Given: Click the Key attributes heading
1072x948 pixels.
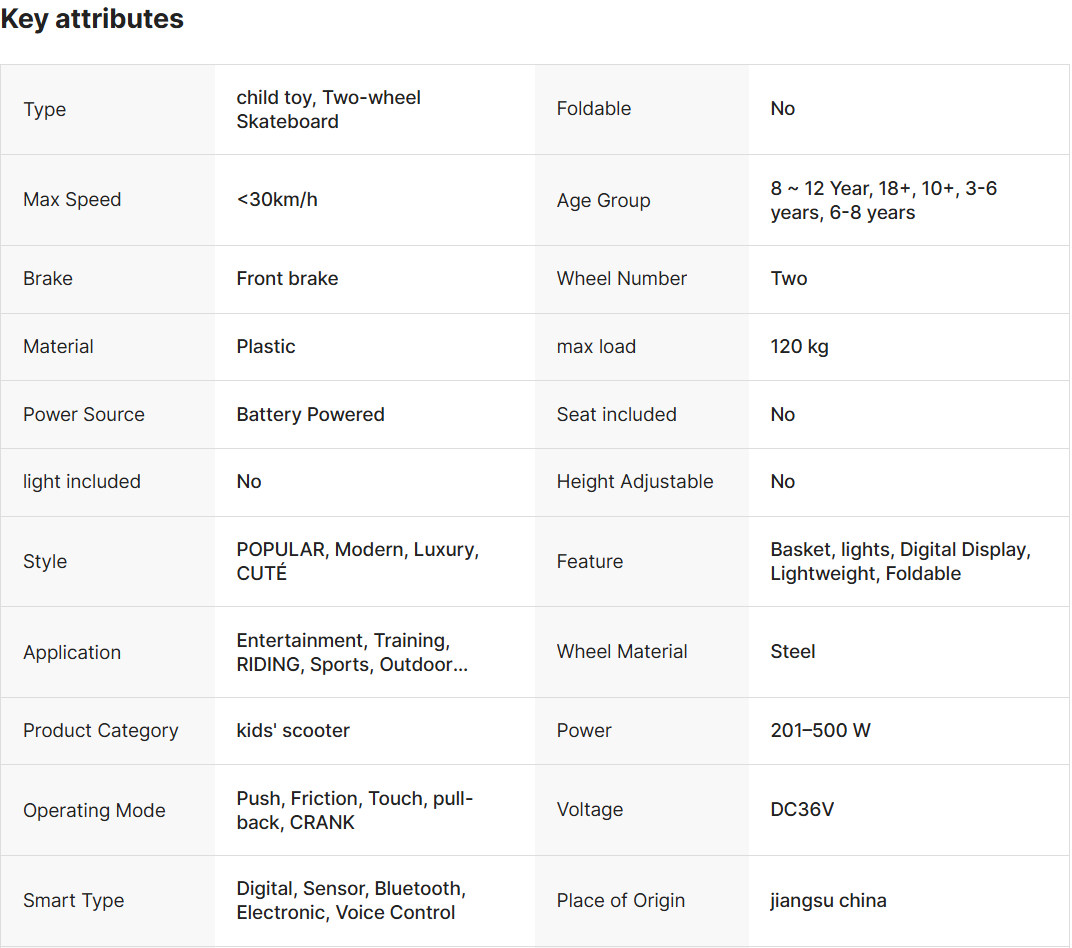Looking at the screenshot, I should 92,20.
